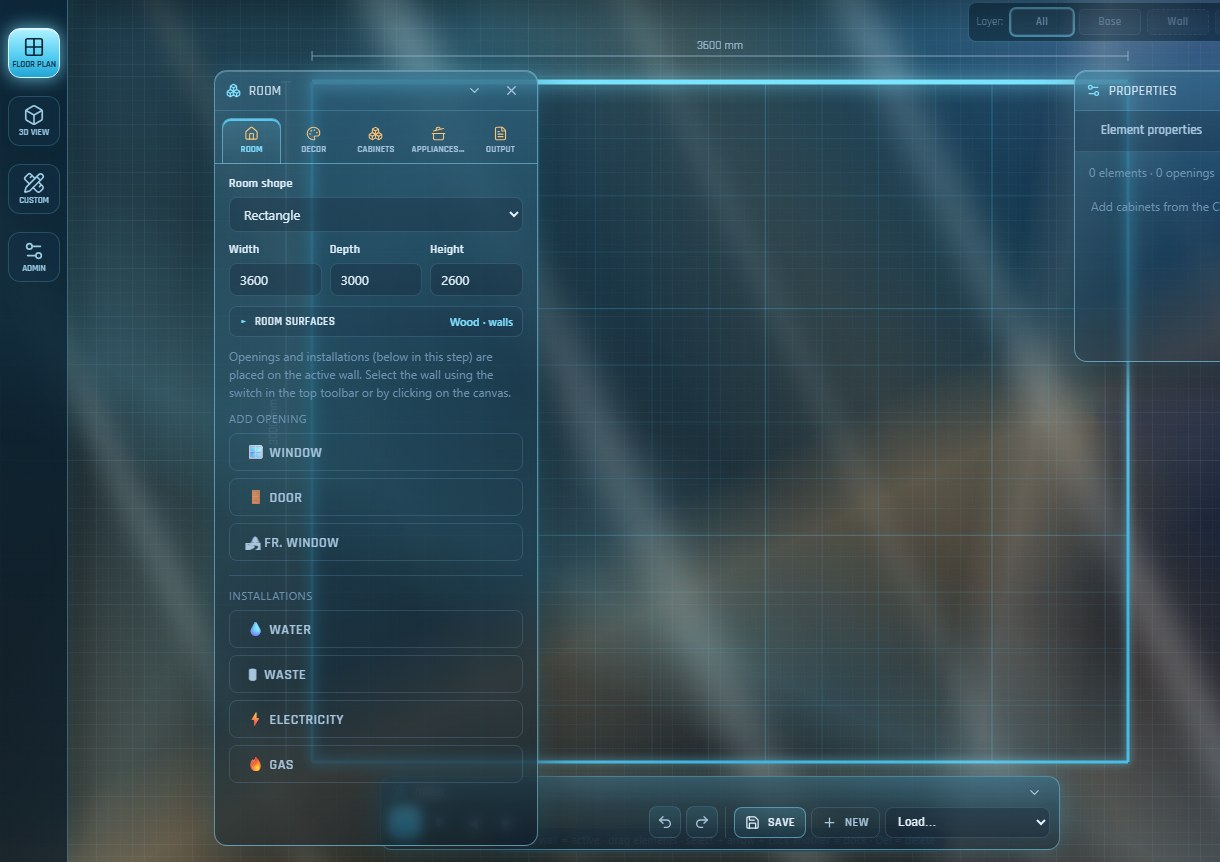The height and width of the screenshot is (862, 1220).
Task: Add a Fr. Window opening
Action: (x=376, y=542)
